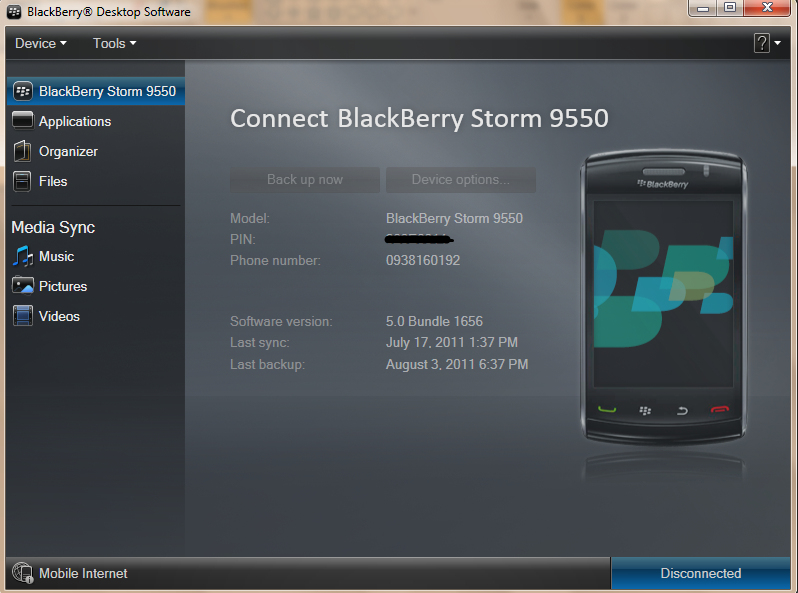Image resolution: width=798 pixels, height=593 pixels.
Task: Click the 'Model:' label
Action: point(250,218)
